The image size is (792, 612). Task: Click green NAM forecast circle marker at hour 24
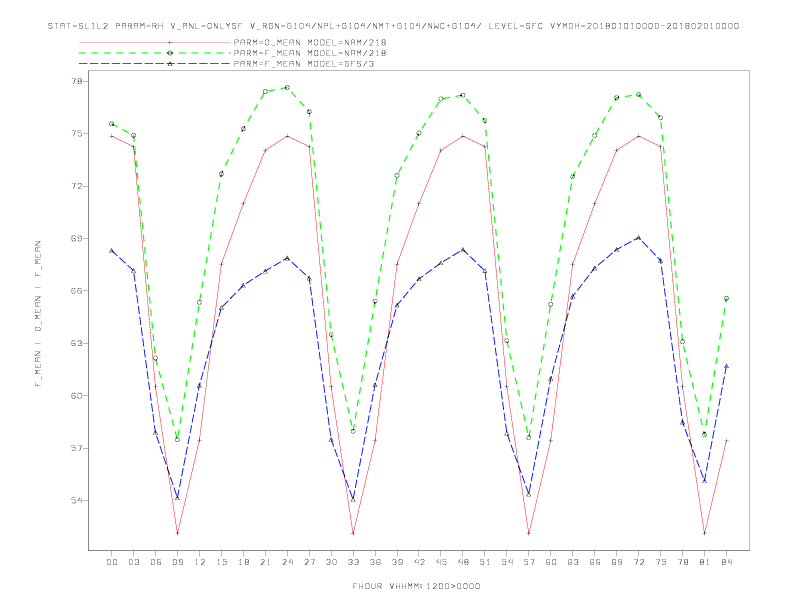[x=287, y=87]
